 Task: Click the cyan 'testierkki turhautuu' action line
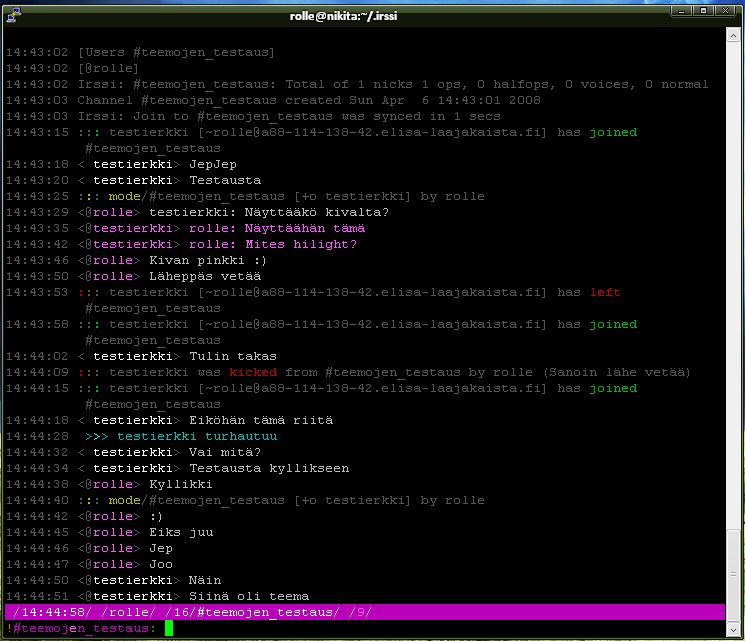(196, 436)
